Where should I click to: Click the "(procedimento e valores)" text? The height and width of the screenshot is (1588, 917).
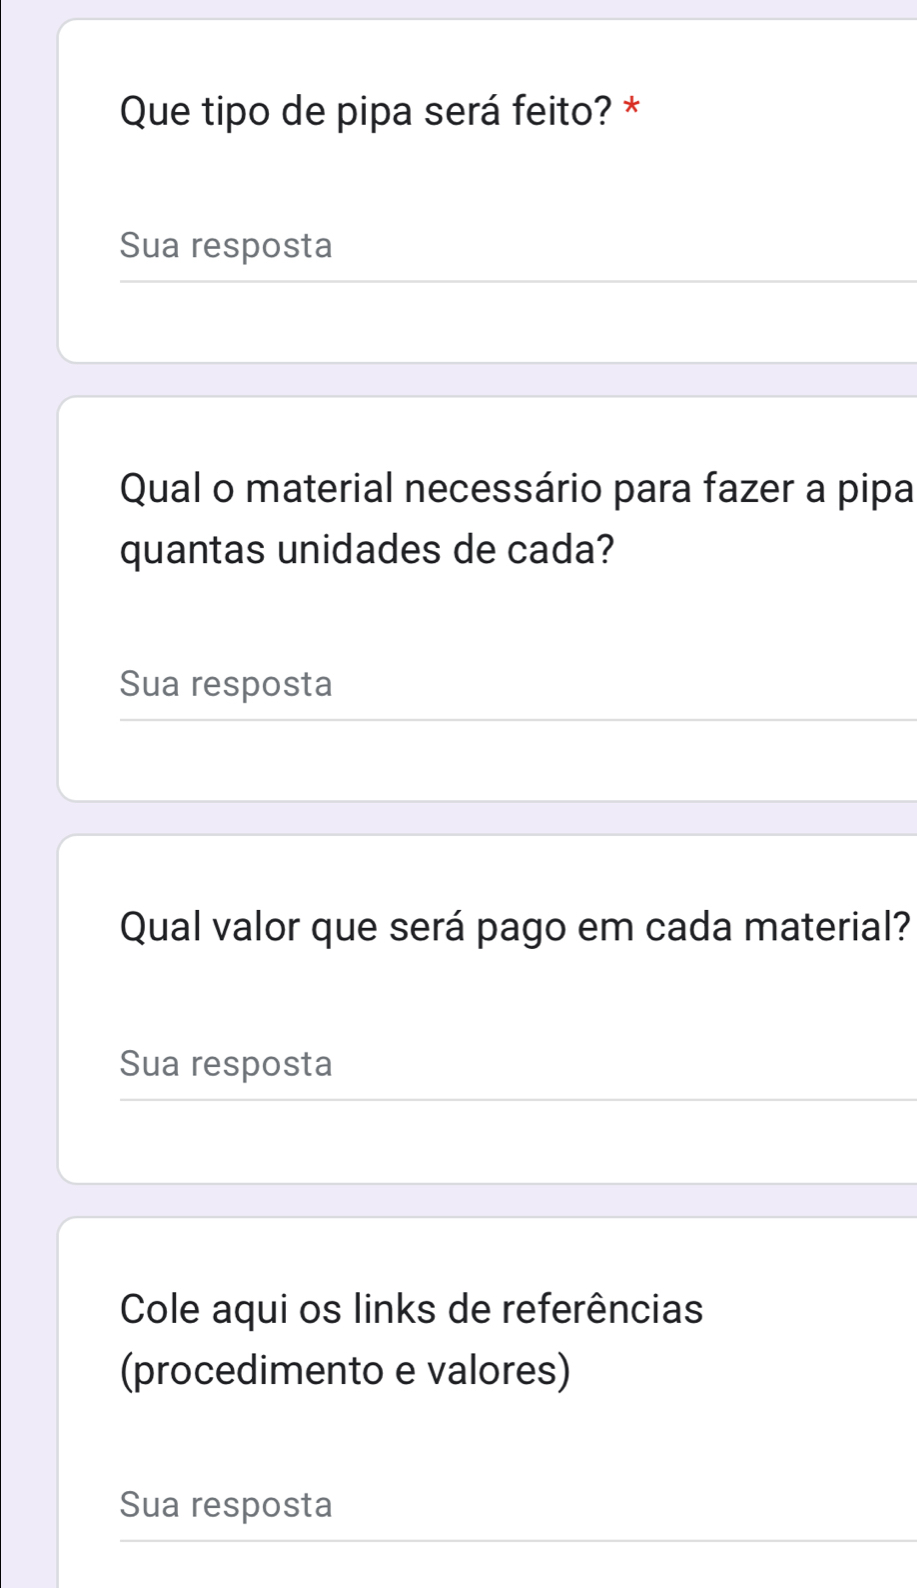coord(345,1370)
